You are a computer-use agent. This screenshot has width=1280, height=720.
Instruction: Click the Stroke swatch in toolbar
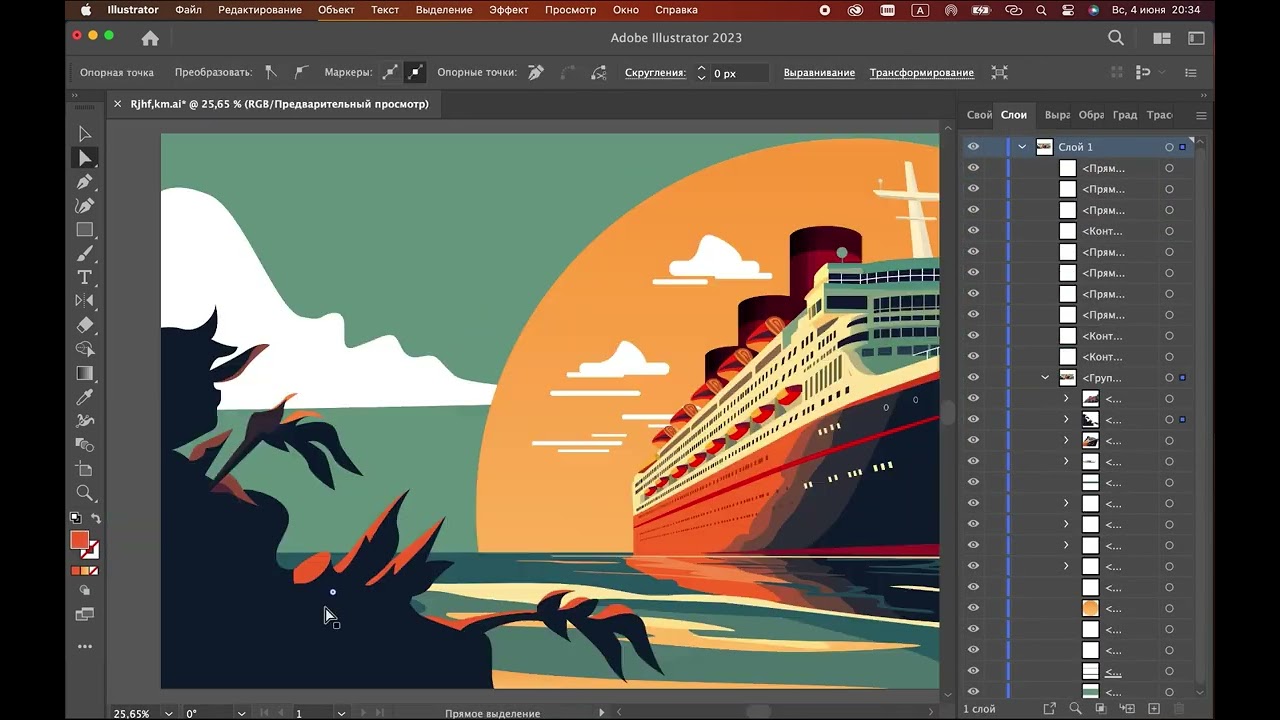(x=92, y=551)
